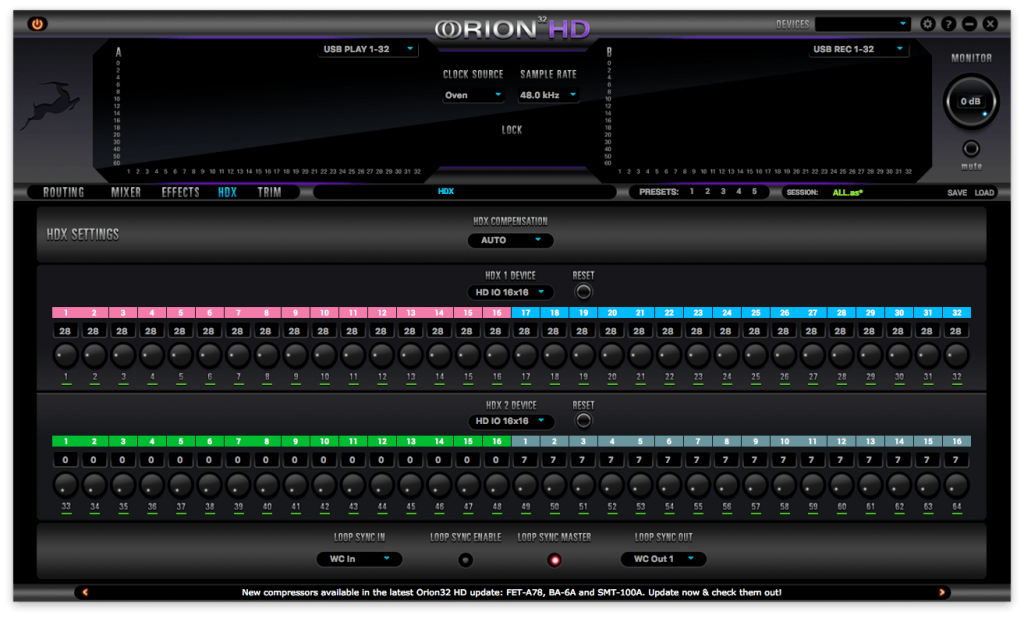Recall preset 3
The height and width of the screenshot is (618, 1024).
click(x=723, y=191)
